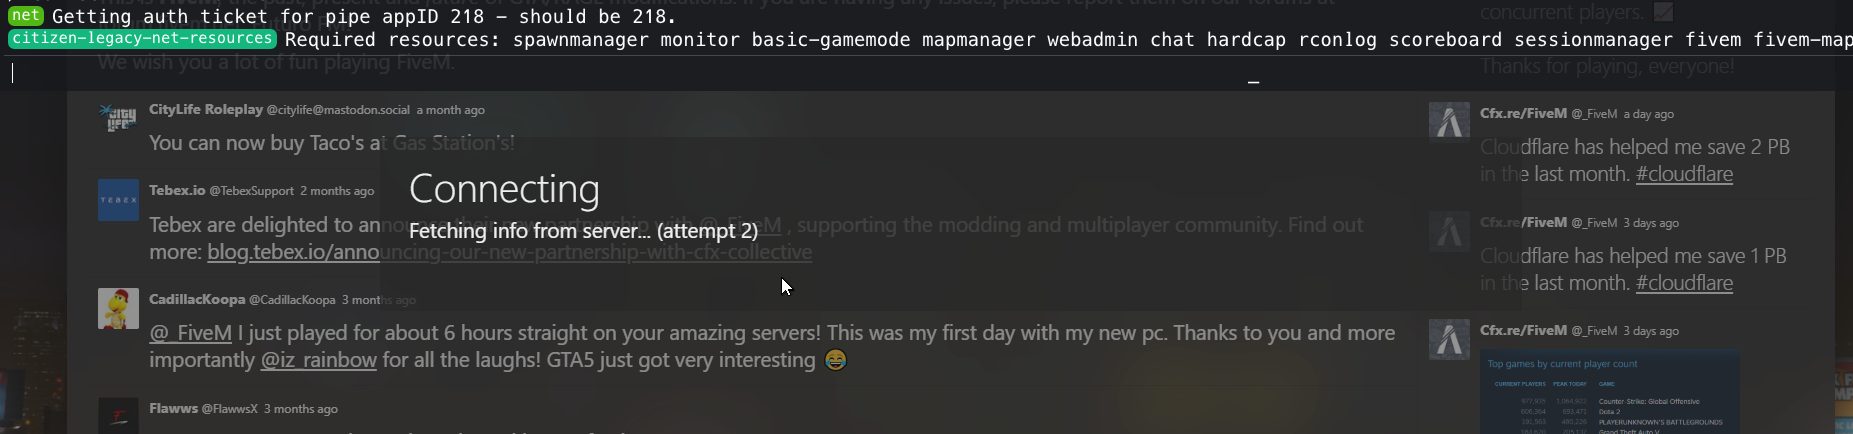1853x434 pixels.
Task: Click the Cfx.re avatar above the player count image
Action: pyautogui.click(x=1449, y=339)
